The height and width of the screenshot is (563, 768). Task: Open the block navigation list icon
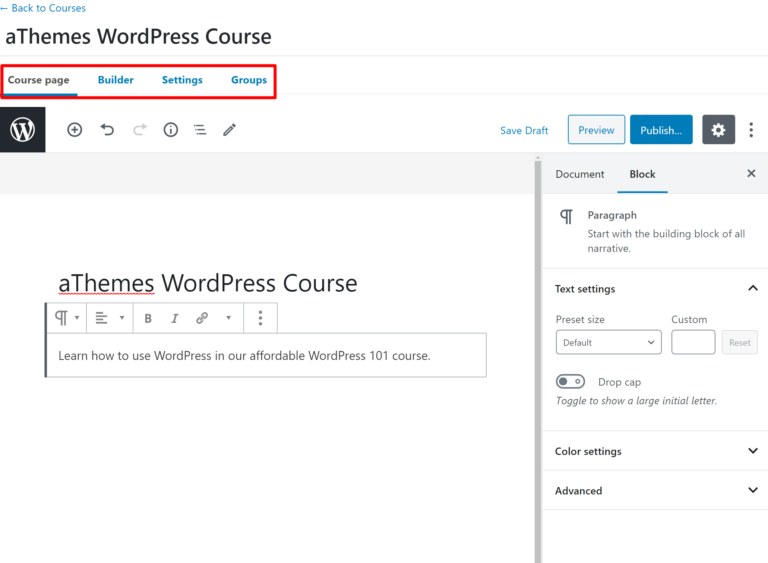200,130
